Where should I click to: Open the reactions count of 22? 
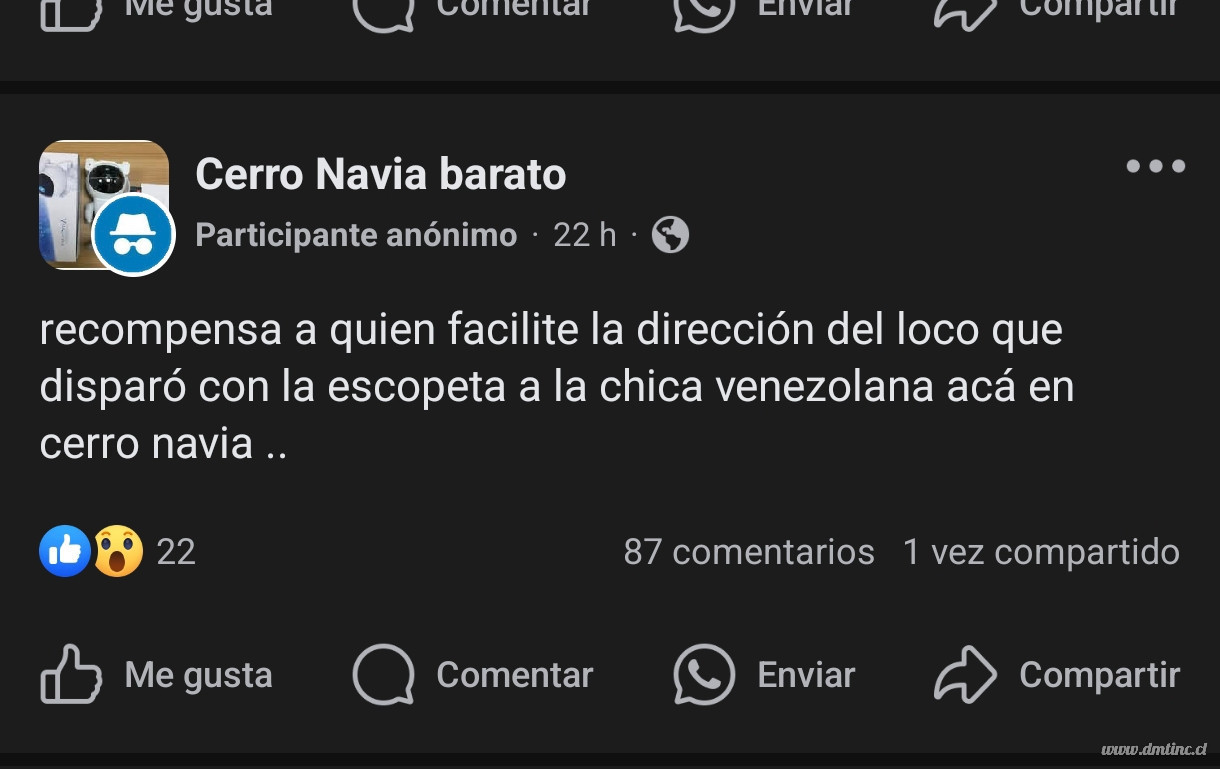coord(176,552)
